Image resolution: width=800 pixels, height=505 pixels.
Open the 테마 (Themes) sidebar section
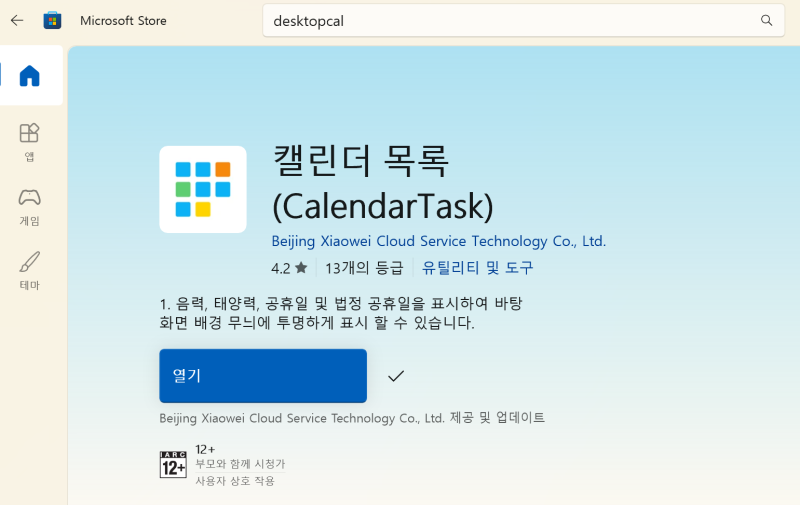pos(30,271)
